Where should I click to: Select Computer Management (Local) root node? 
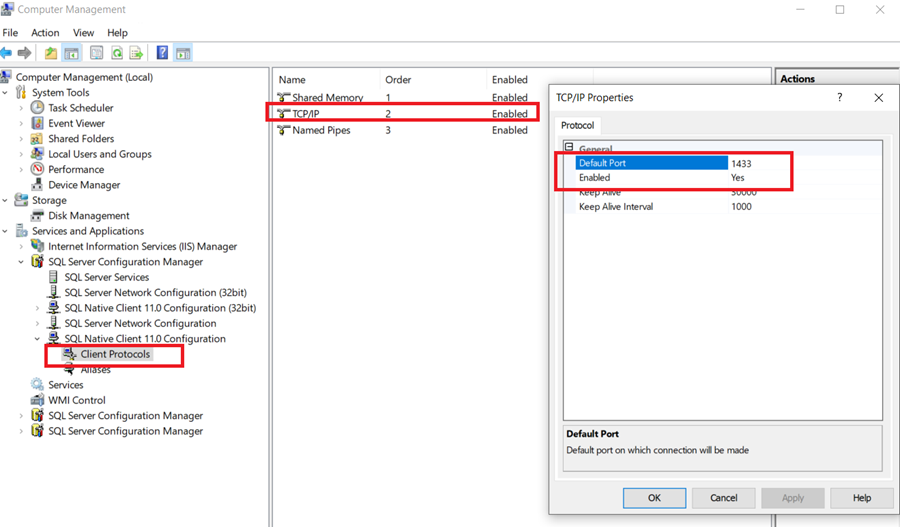click(x=84, y=77)
